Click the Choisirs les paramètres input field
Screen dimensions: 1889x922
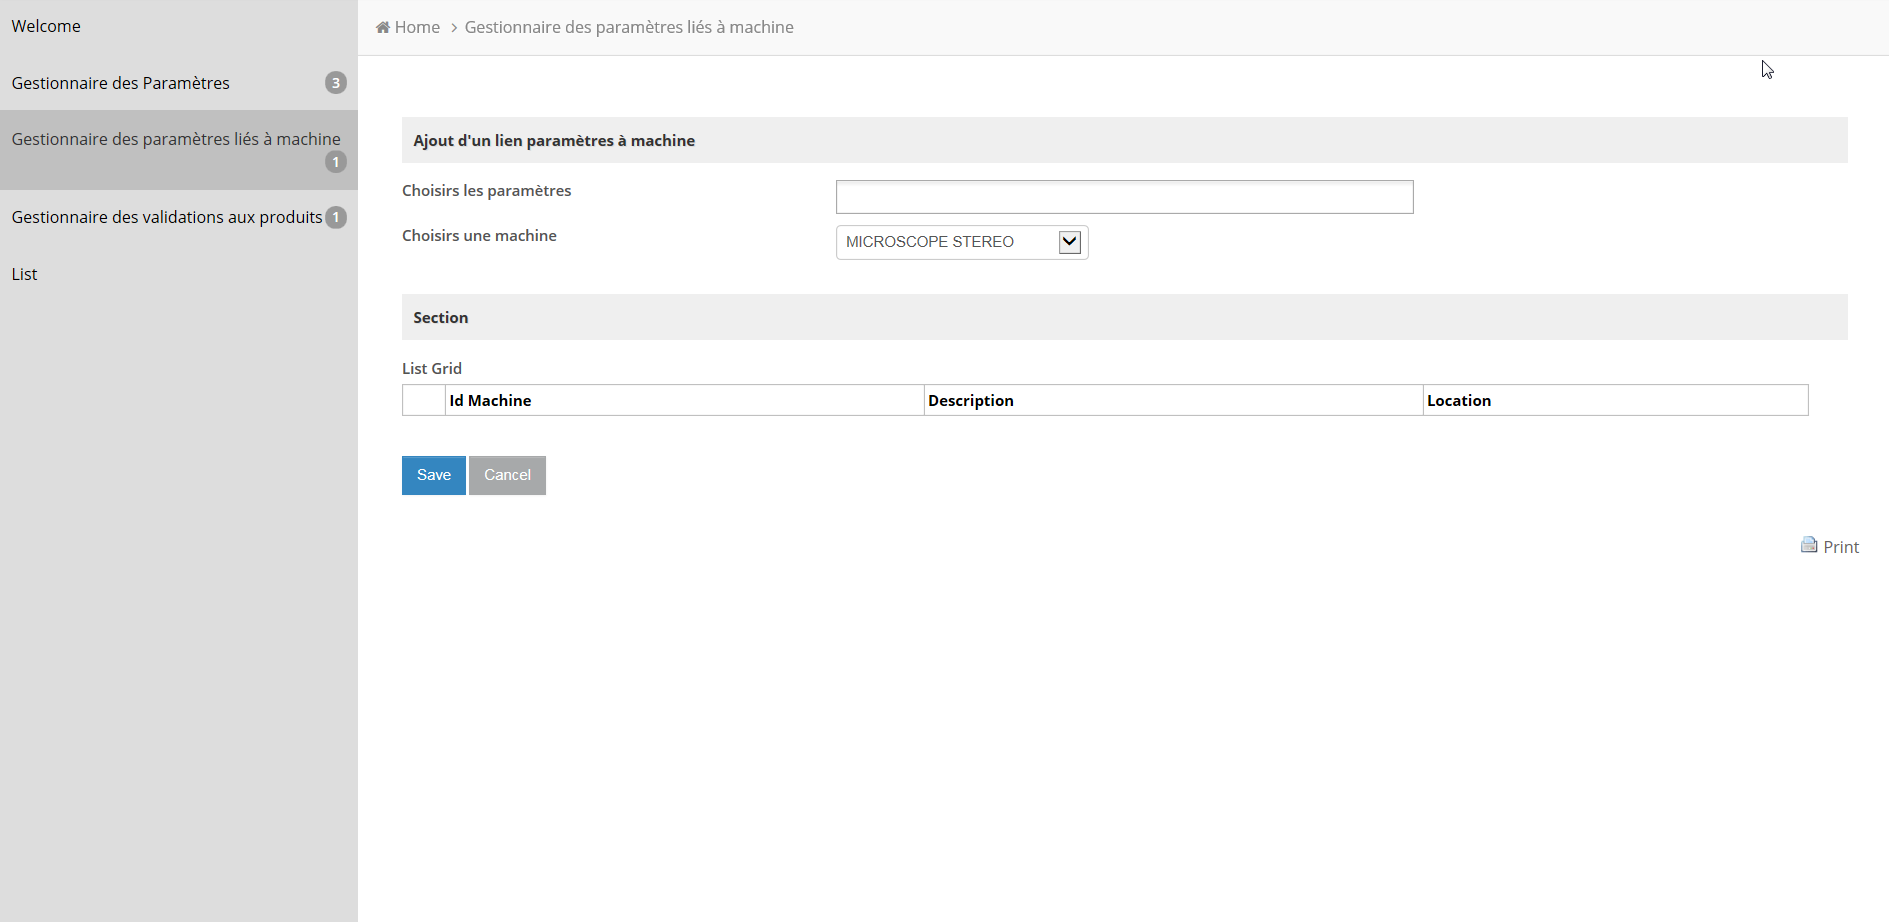[x=1124, y=197]
